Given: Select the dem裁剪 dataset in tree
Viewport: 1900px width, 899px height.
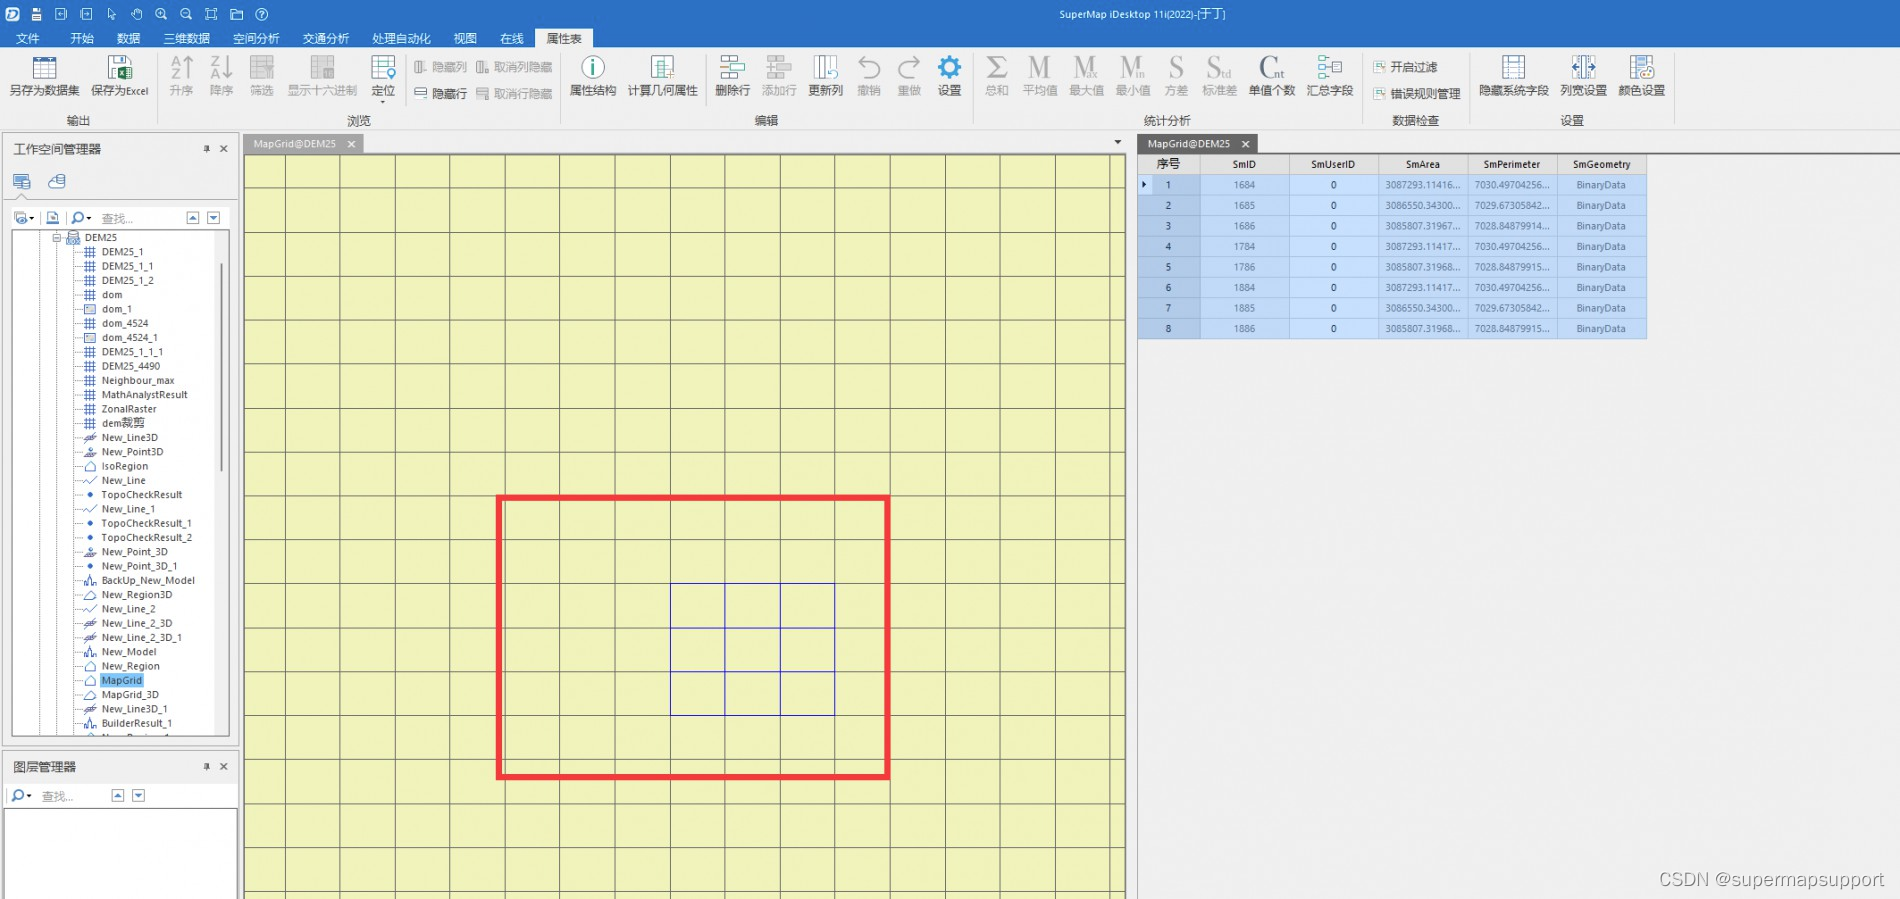Looking at the screenshot, I should click(123, 423).
